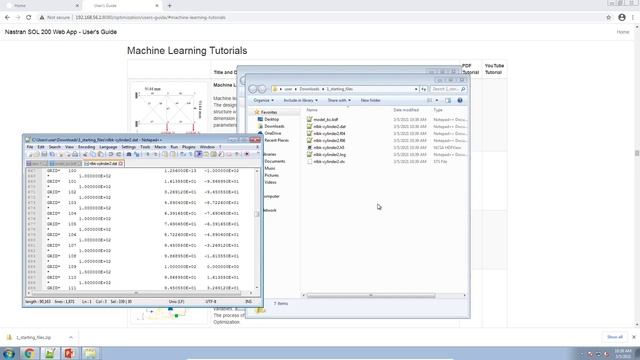
Task: Open the Chrome new tab plus button
Action: (x=169, y=6)
